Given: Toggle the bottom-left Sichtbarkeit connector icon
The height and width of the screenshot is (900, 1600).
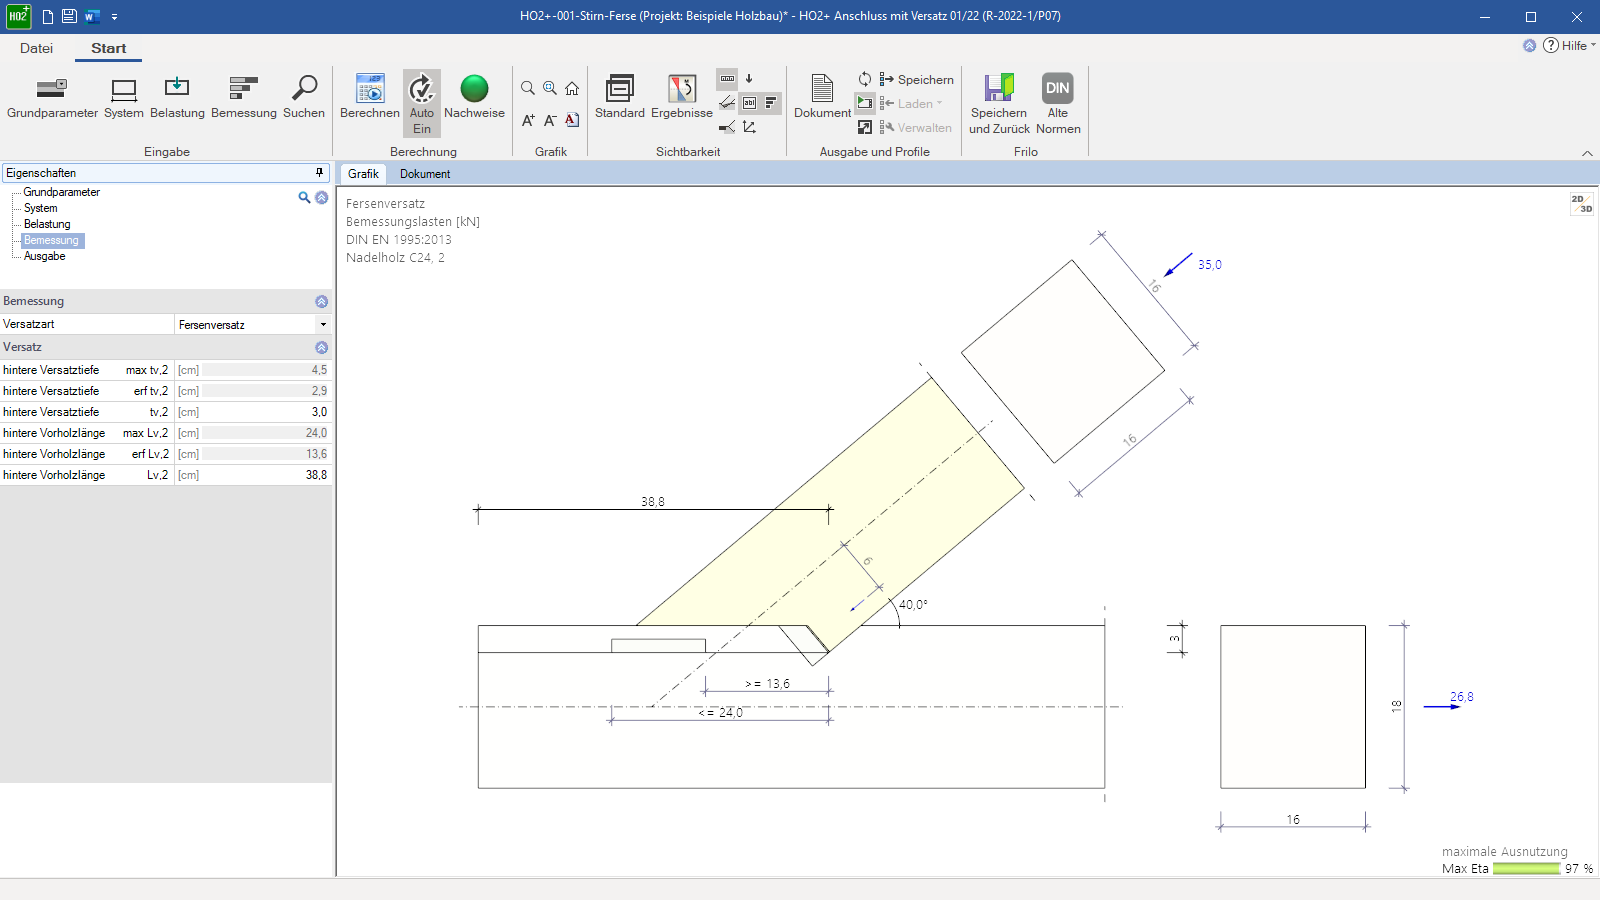Looking at the screenshot, I should click(x=727, y=127).
